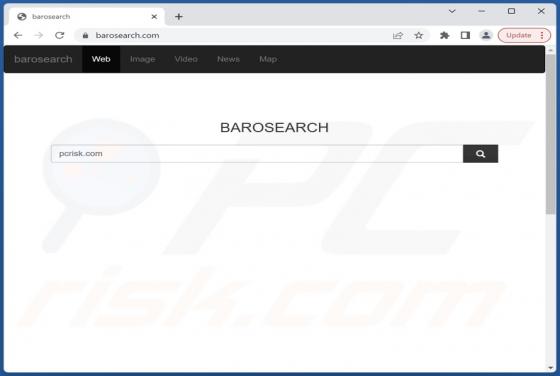
Task: Click the scrollbar up arrow
Action: coord(550,50)
